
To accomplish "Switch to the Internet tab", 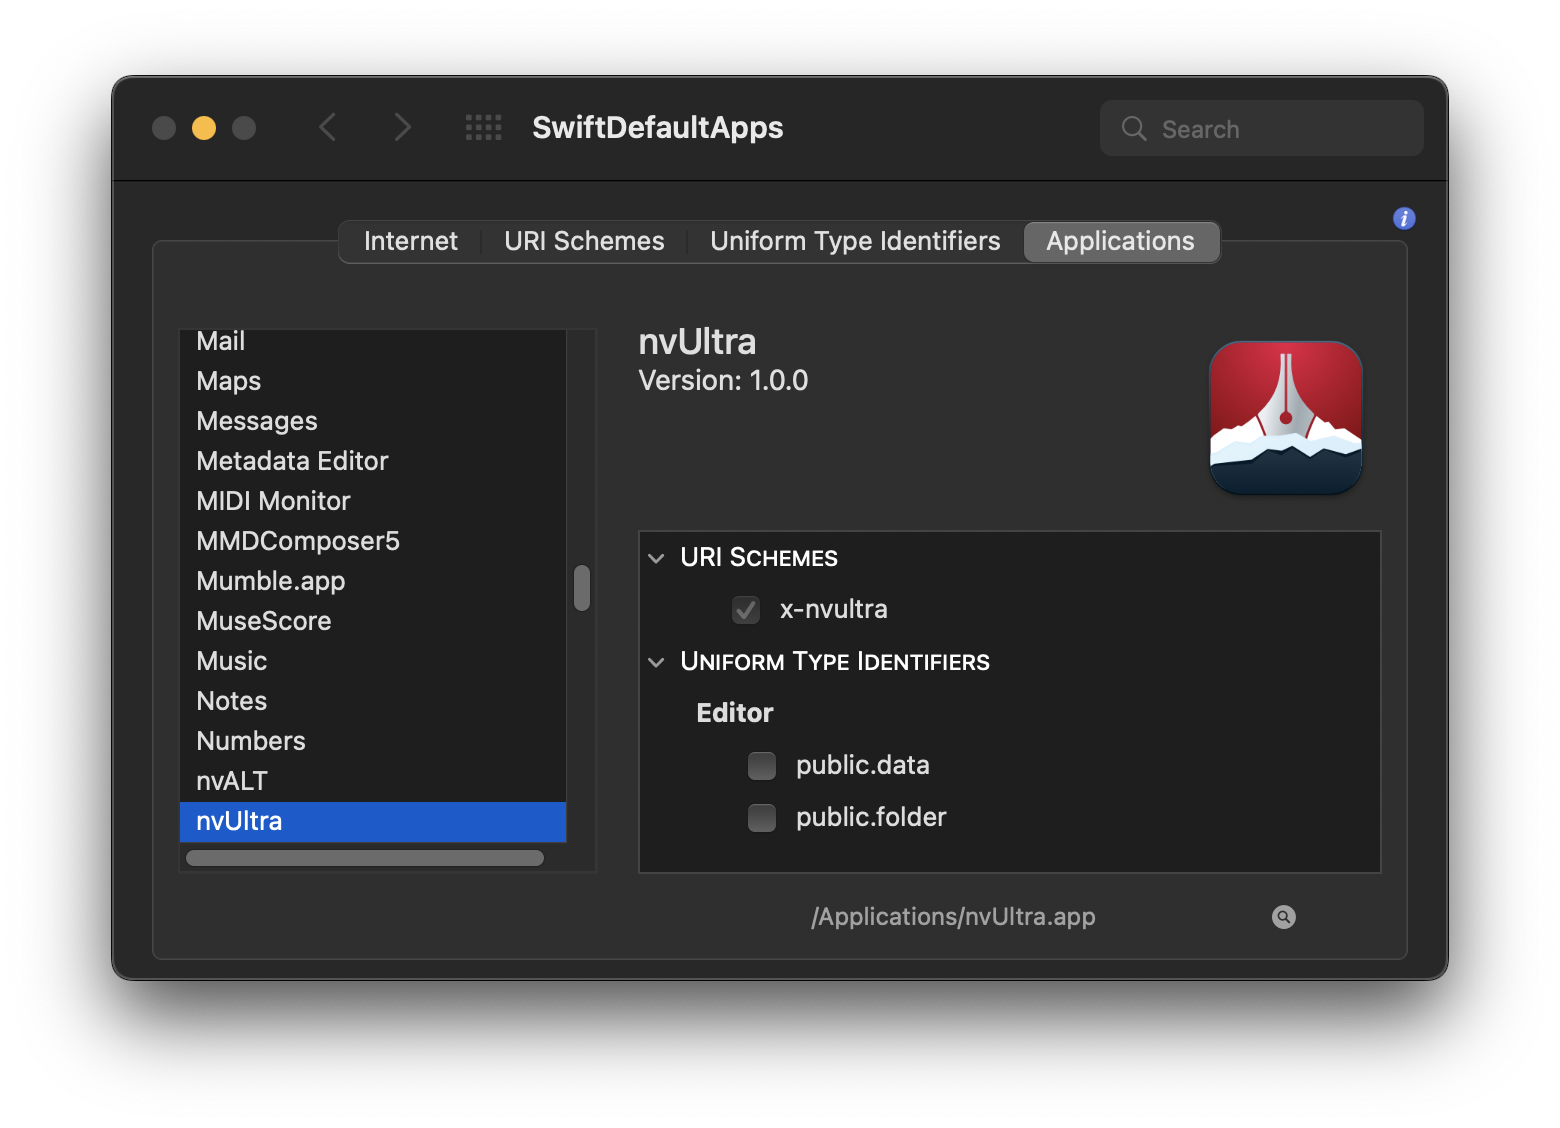I will click(410, 242).
